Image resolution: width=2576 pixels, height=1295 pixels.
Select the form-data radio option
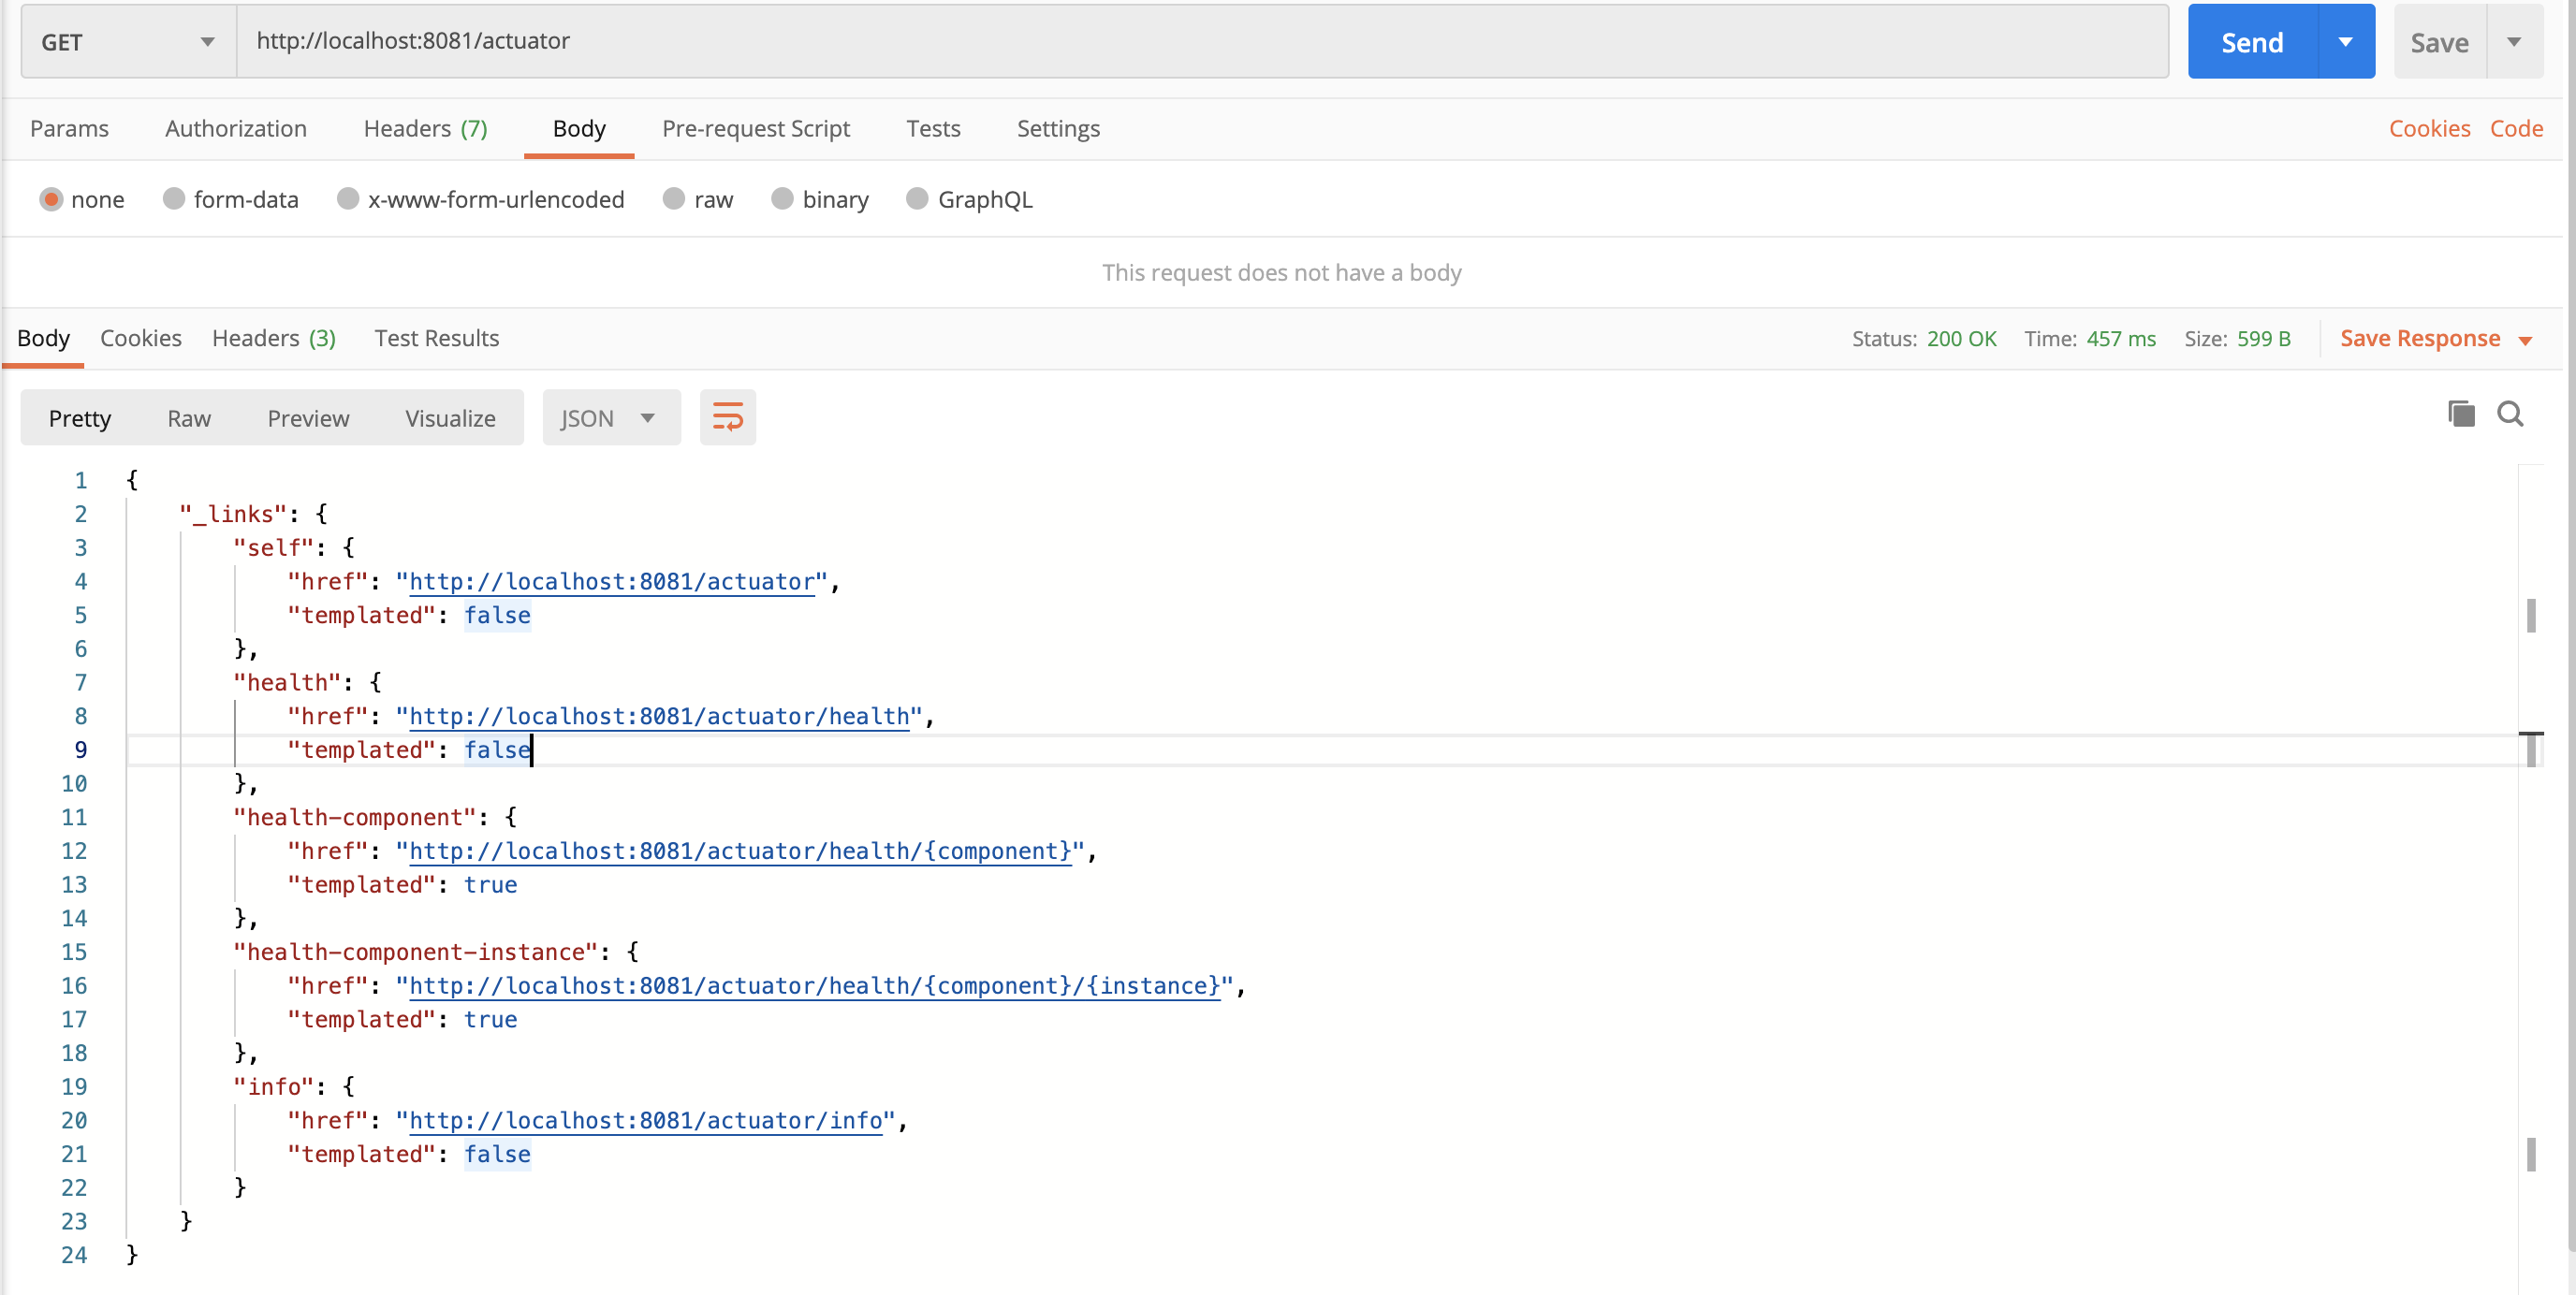coord(175,199)
